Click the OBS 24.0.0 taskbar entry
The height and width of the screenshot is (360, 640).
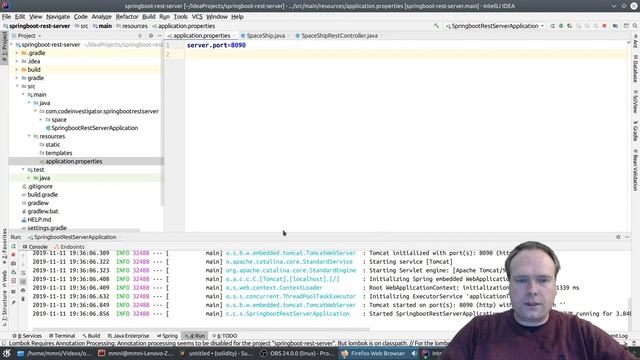[298, 353]
